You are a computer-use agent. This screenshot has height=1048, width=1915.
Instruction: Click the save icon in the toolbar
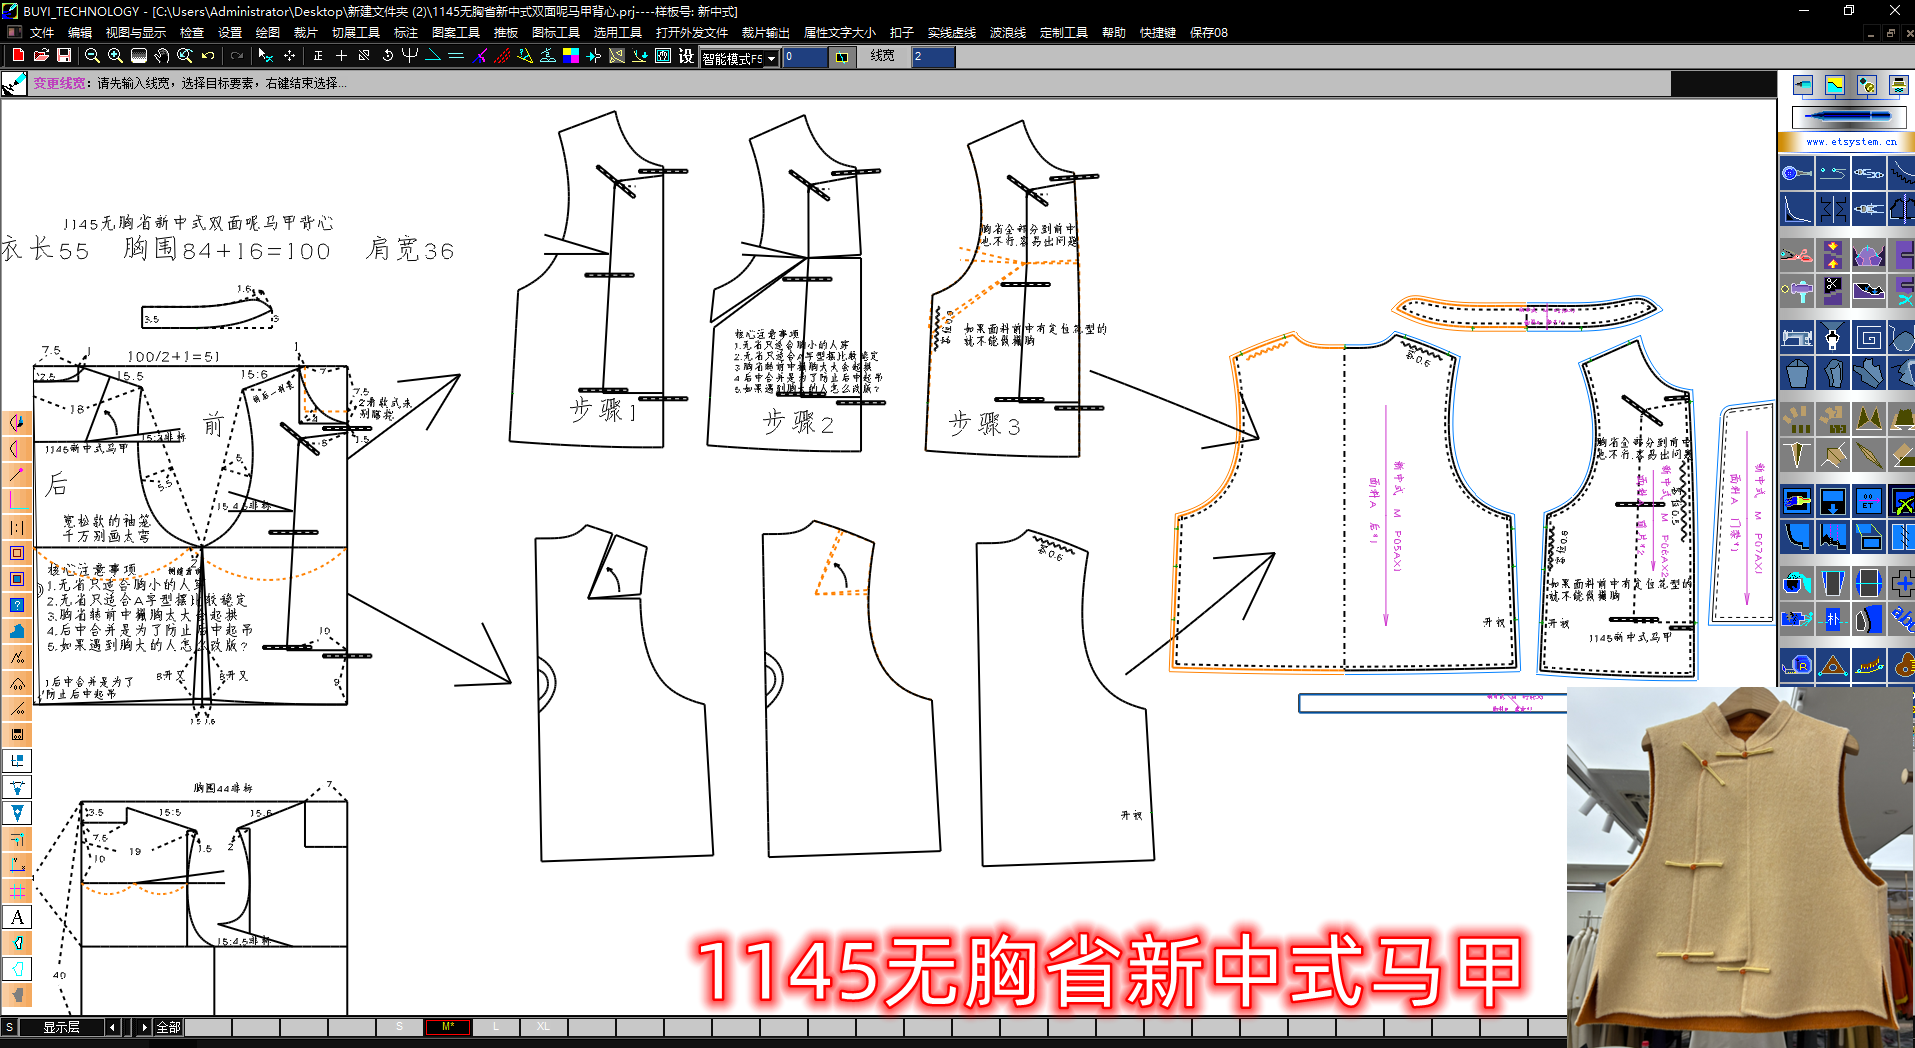pyautogui.click(x=63, y=57)
